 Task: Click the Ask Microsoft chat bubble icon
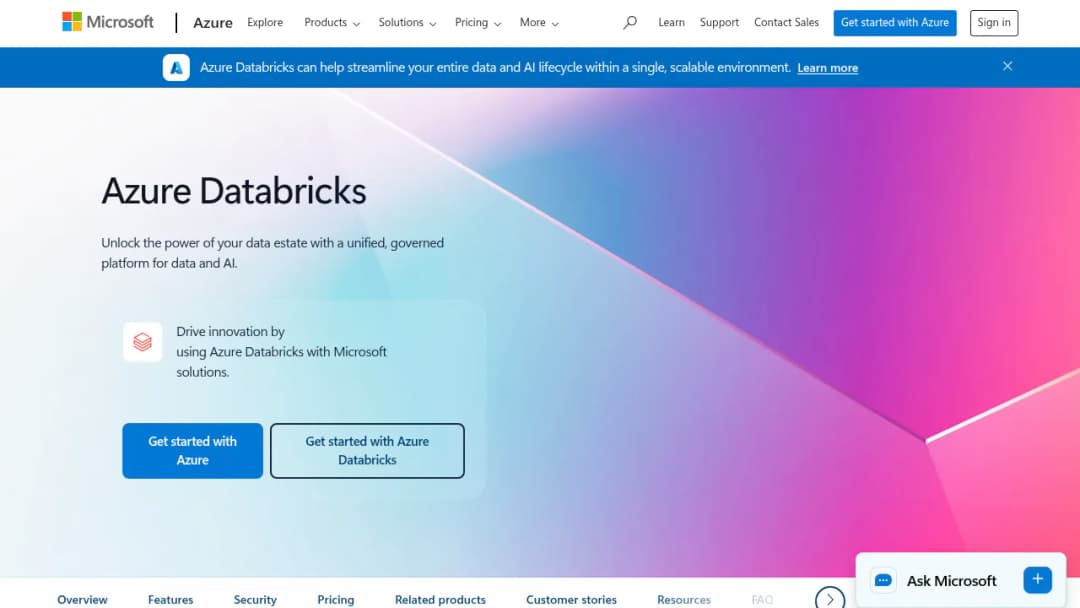pyautogui.click(x=883, y=580)
